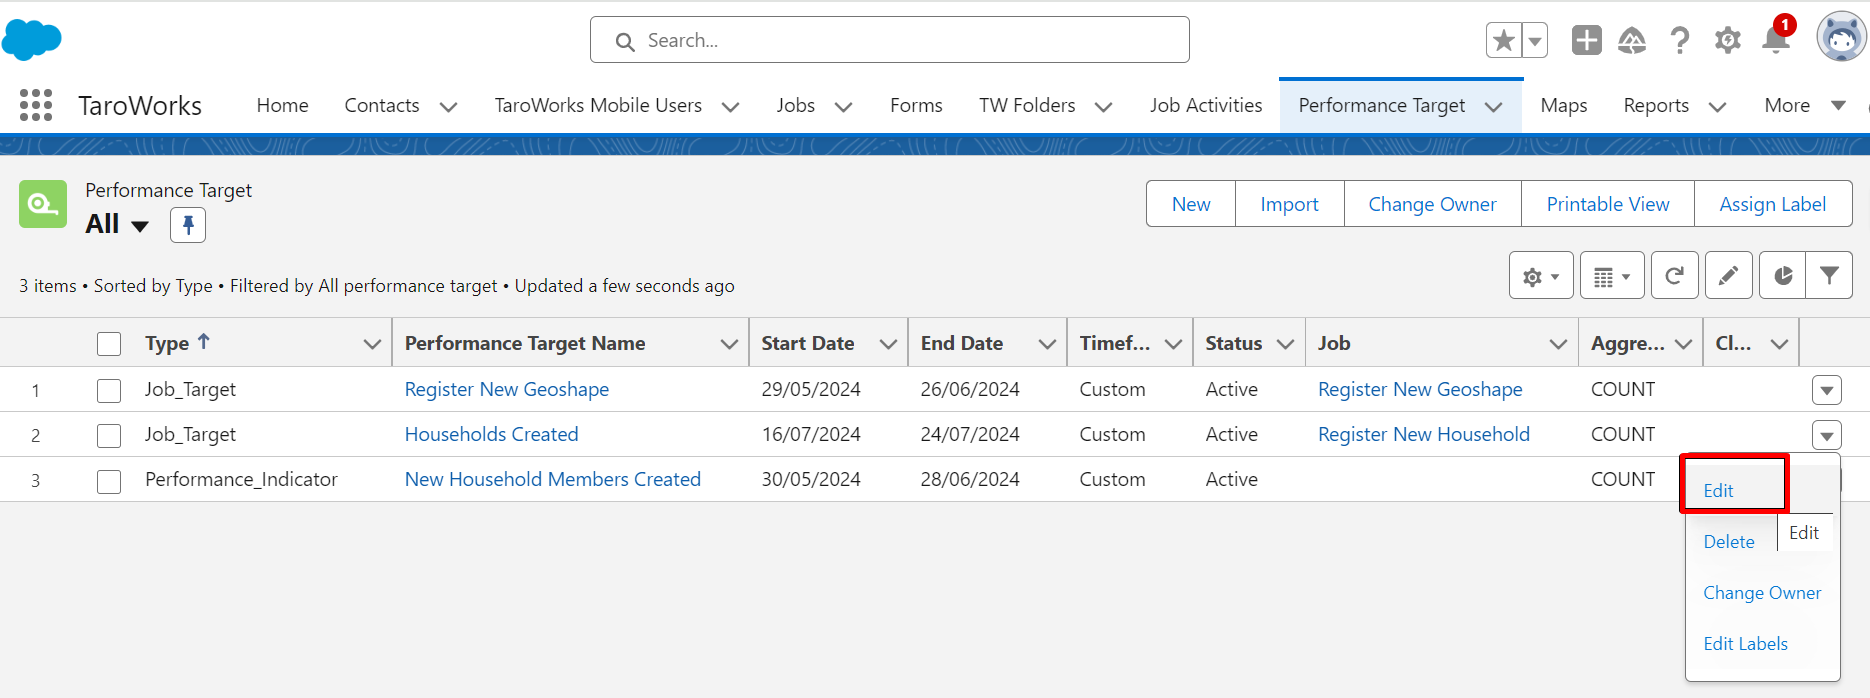Switch to the Forms tab

coord(916,105)
